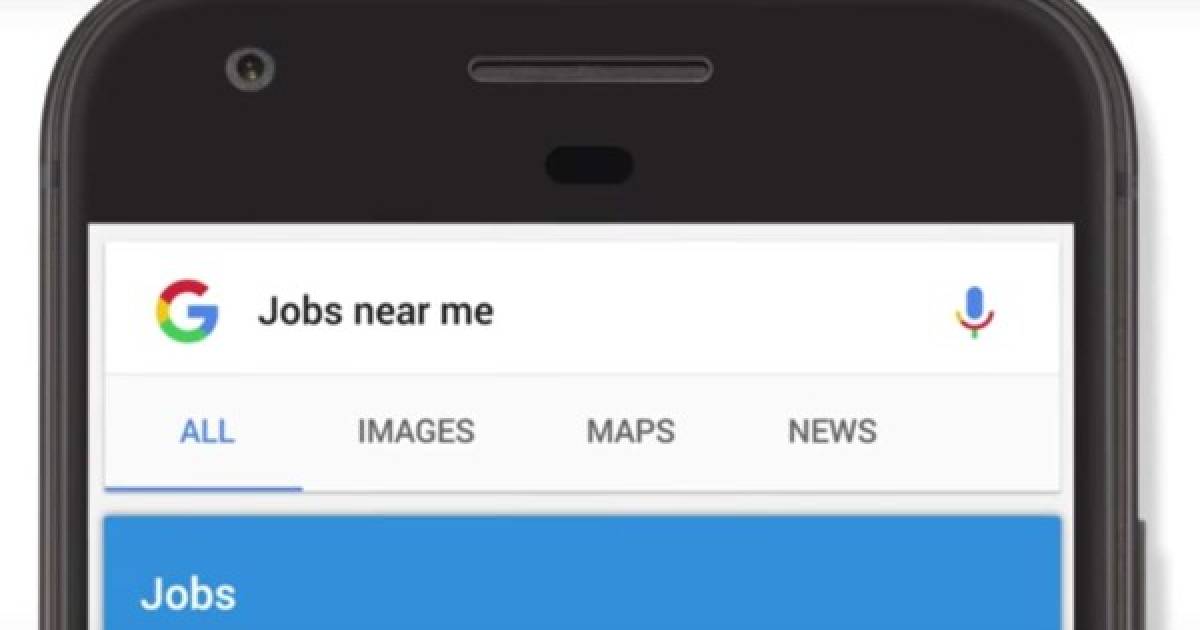1200x630 pixels.
Task: Tap the oval proximity sensor
Action: 589,165
